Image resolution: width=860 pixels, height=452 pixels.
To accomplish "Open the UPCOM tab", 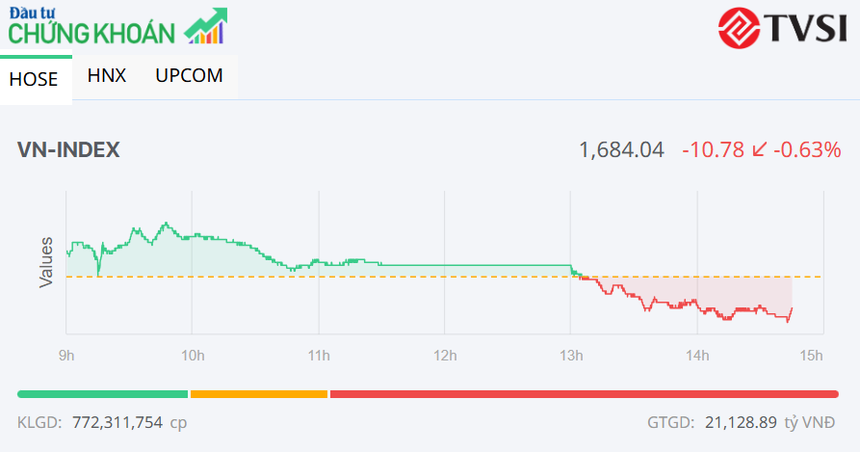I will point(189,75).
